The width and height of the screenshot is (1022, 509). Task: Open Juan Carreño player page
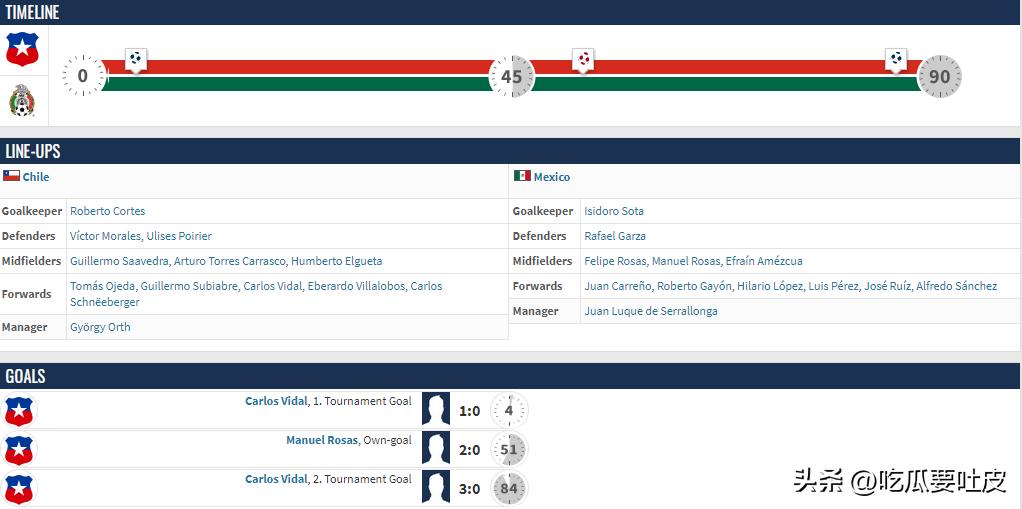(x=618, y=285)
